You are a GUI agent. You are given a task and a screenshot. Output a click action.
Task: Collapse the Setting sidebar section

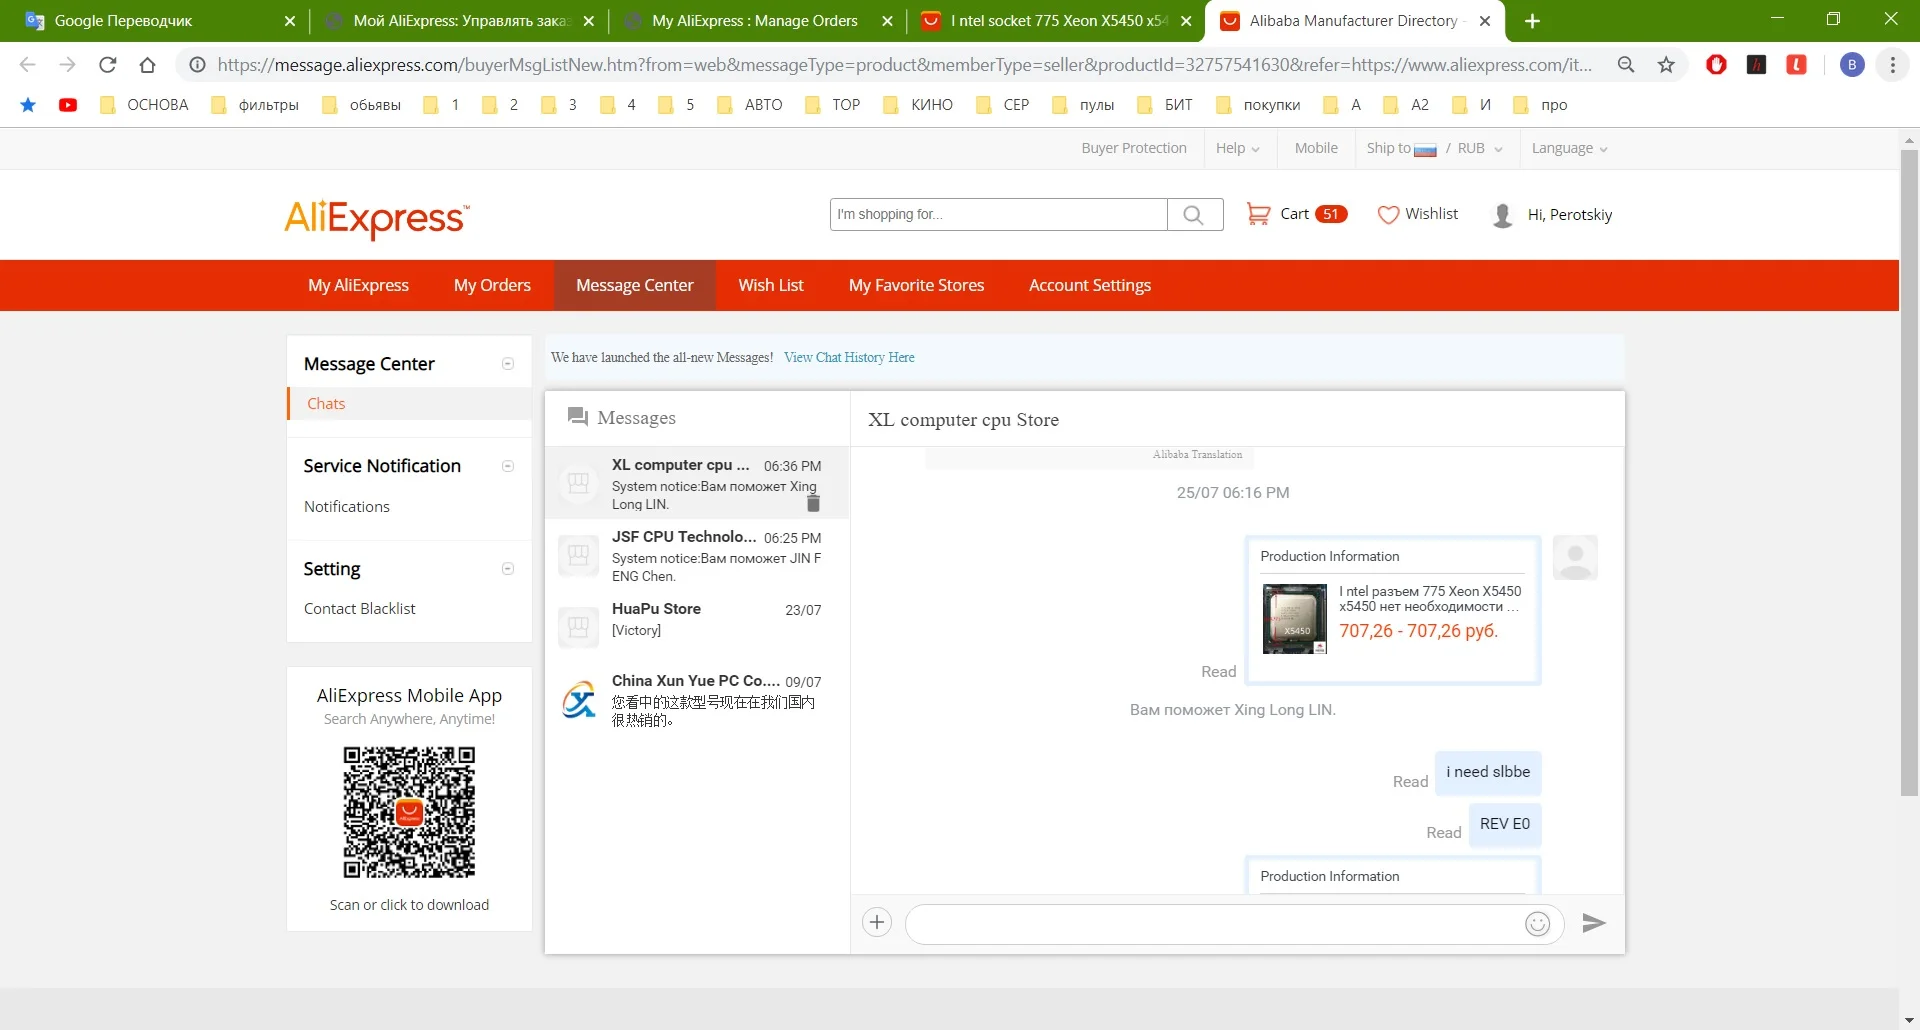[x=508, y=569]
